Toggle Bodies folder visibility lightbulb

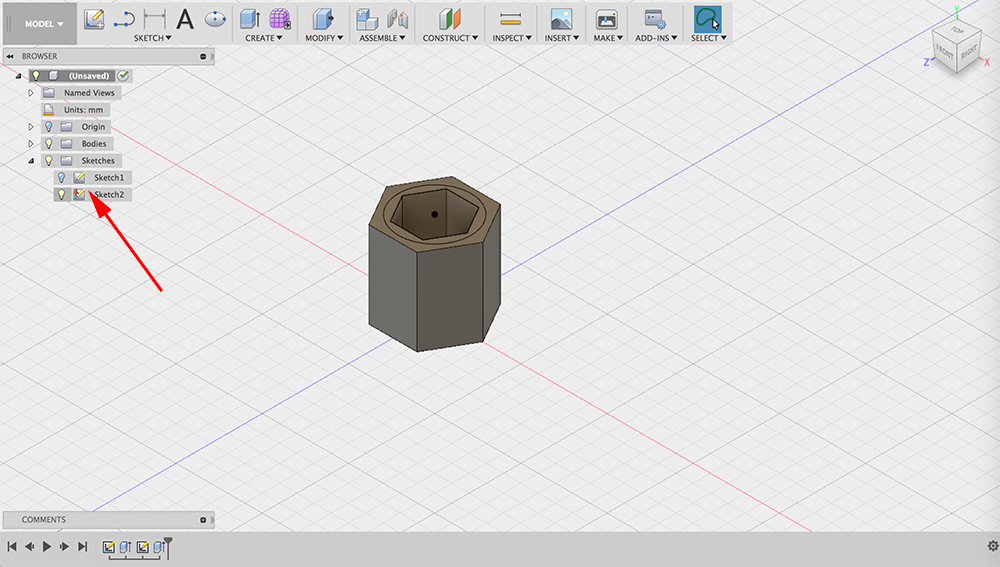click(x=48, y=144)
